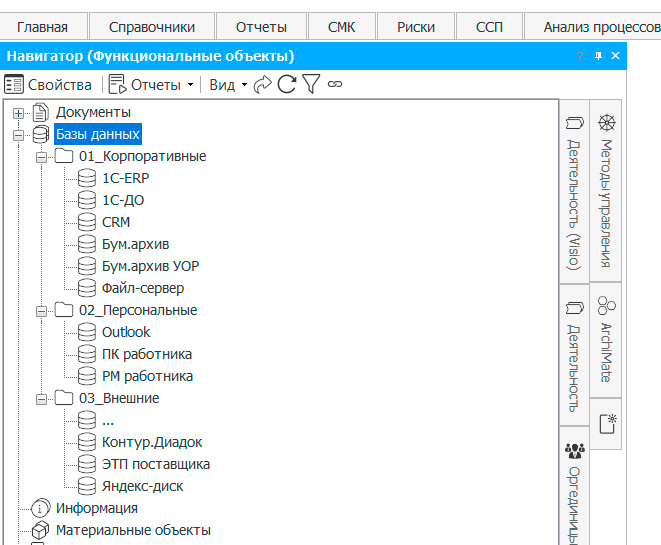Switch to Методы управления side tab

[607, 192]
